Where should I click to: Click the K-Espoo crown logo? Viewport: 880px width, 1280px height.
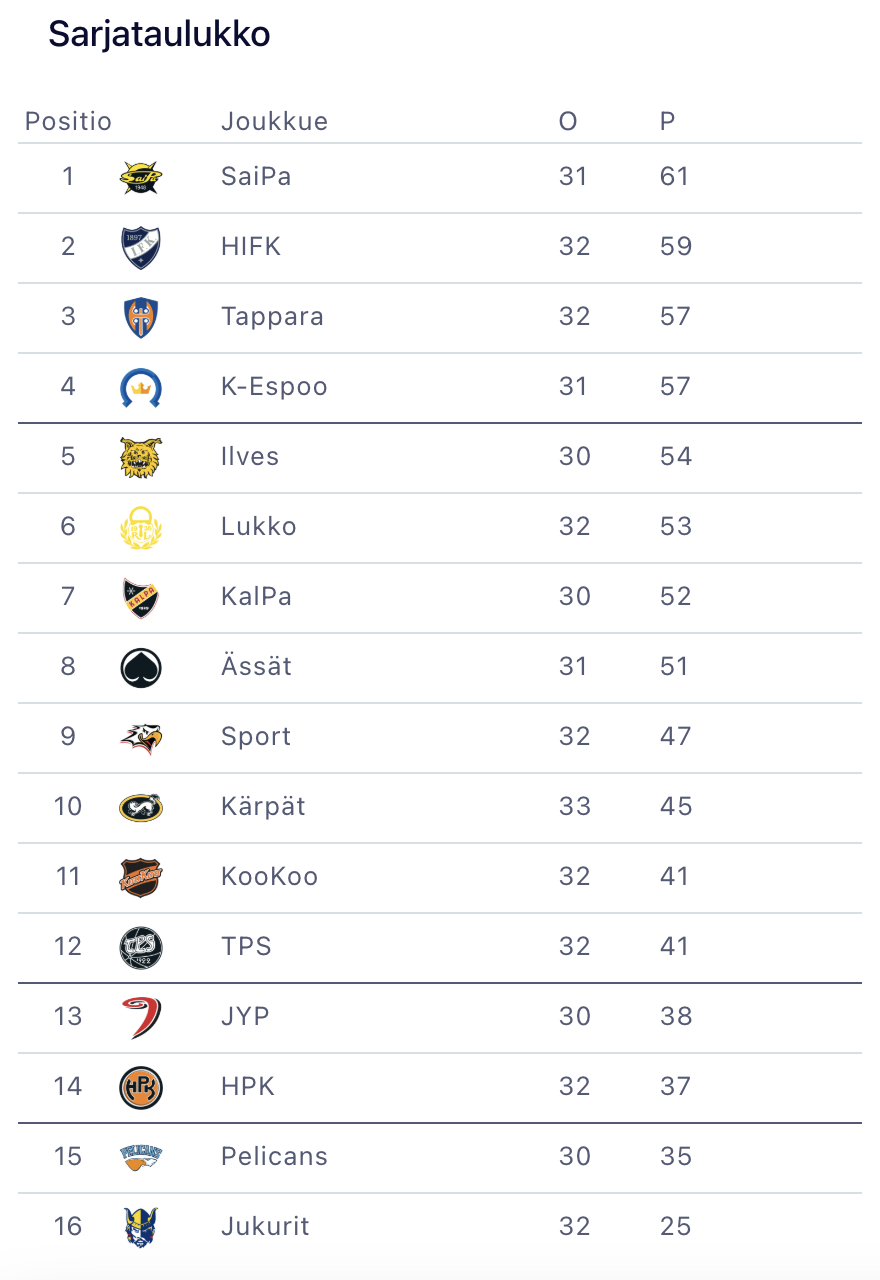point(140,388)
